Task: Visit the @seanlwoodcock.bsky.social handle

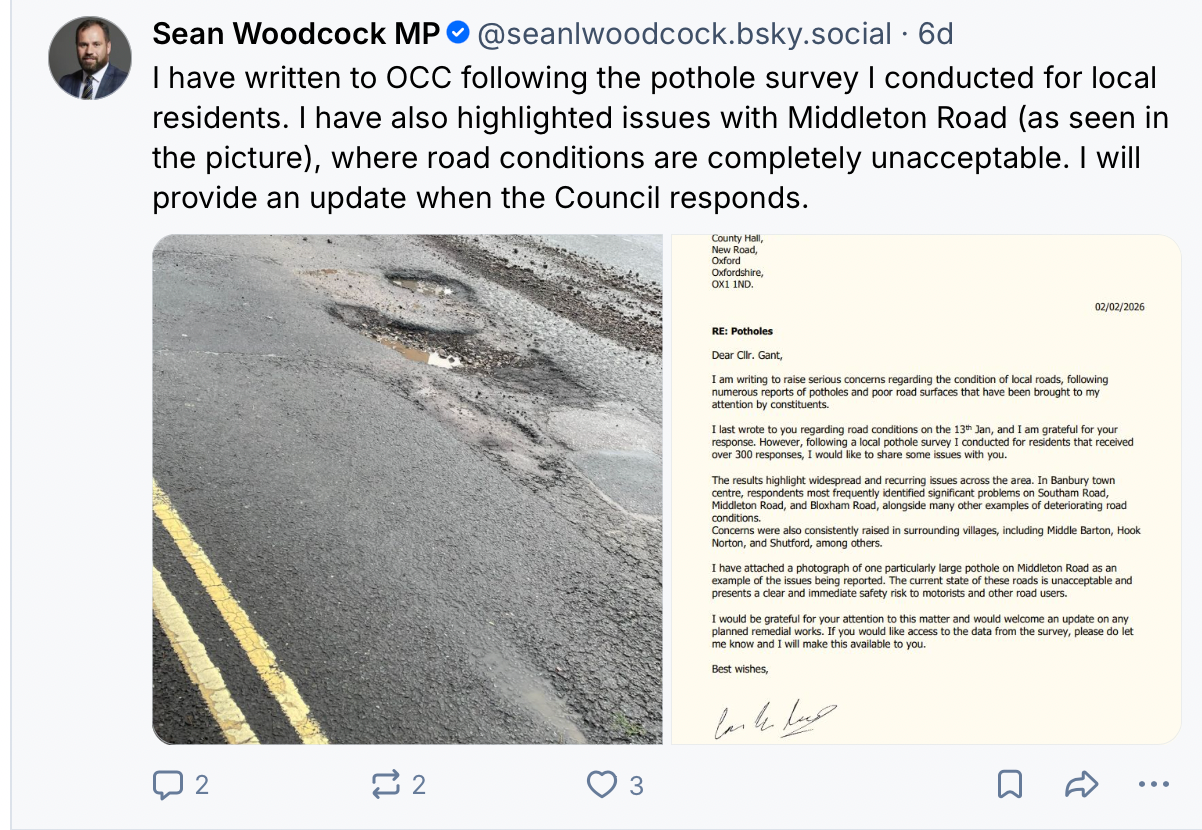Action: pyautogui.click(x=684, y=34)
